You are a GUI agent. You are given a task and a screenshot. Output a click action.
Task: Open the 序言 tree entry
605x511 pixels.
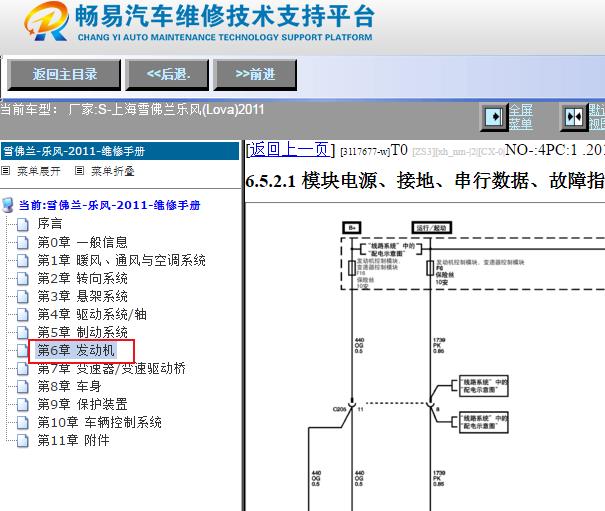50,223
